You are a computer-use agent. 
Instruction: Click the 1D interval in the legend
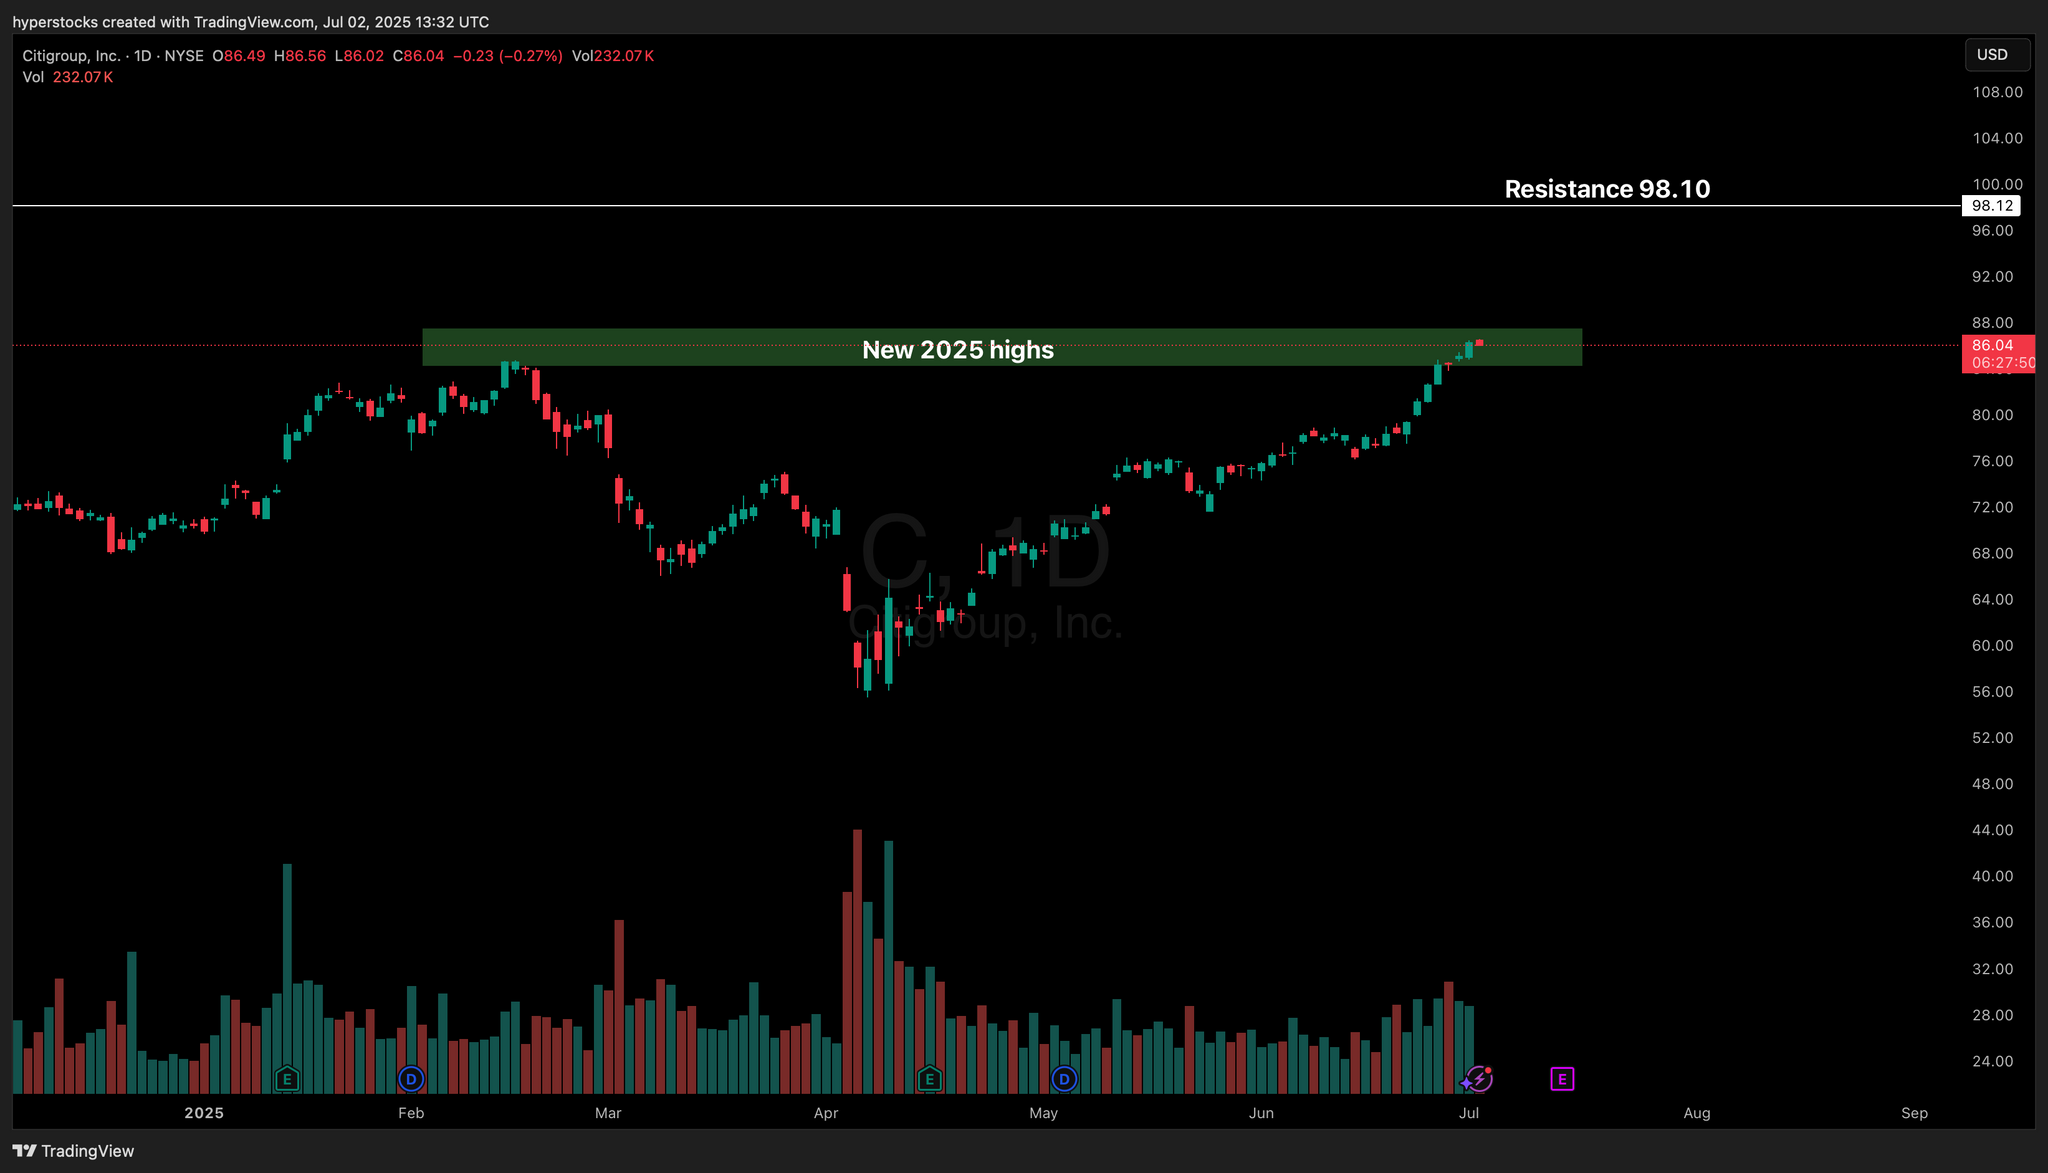[143, 56]
